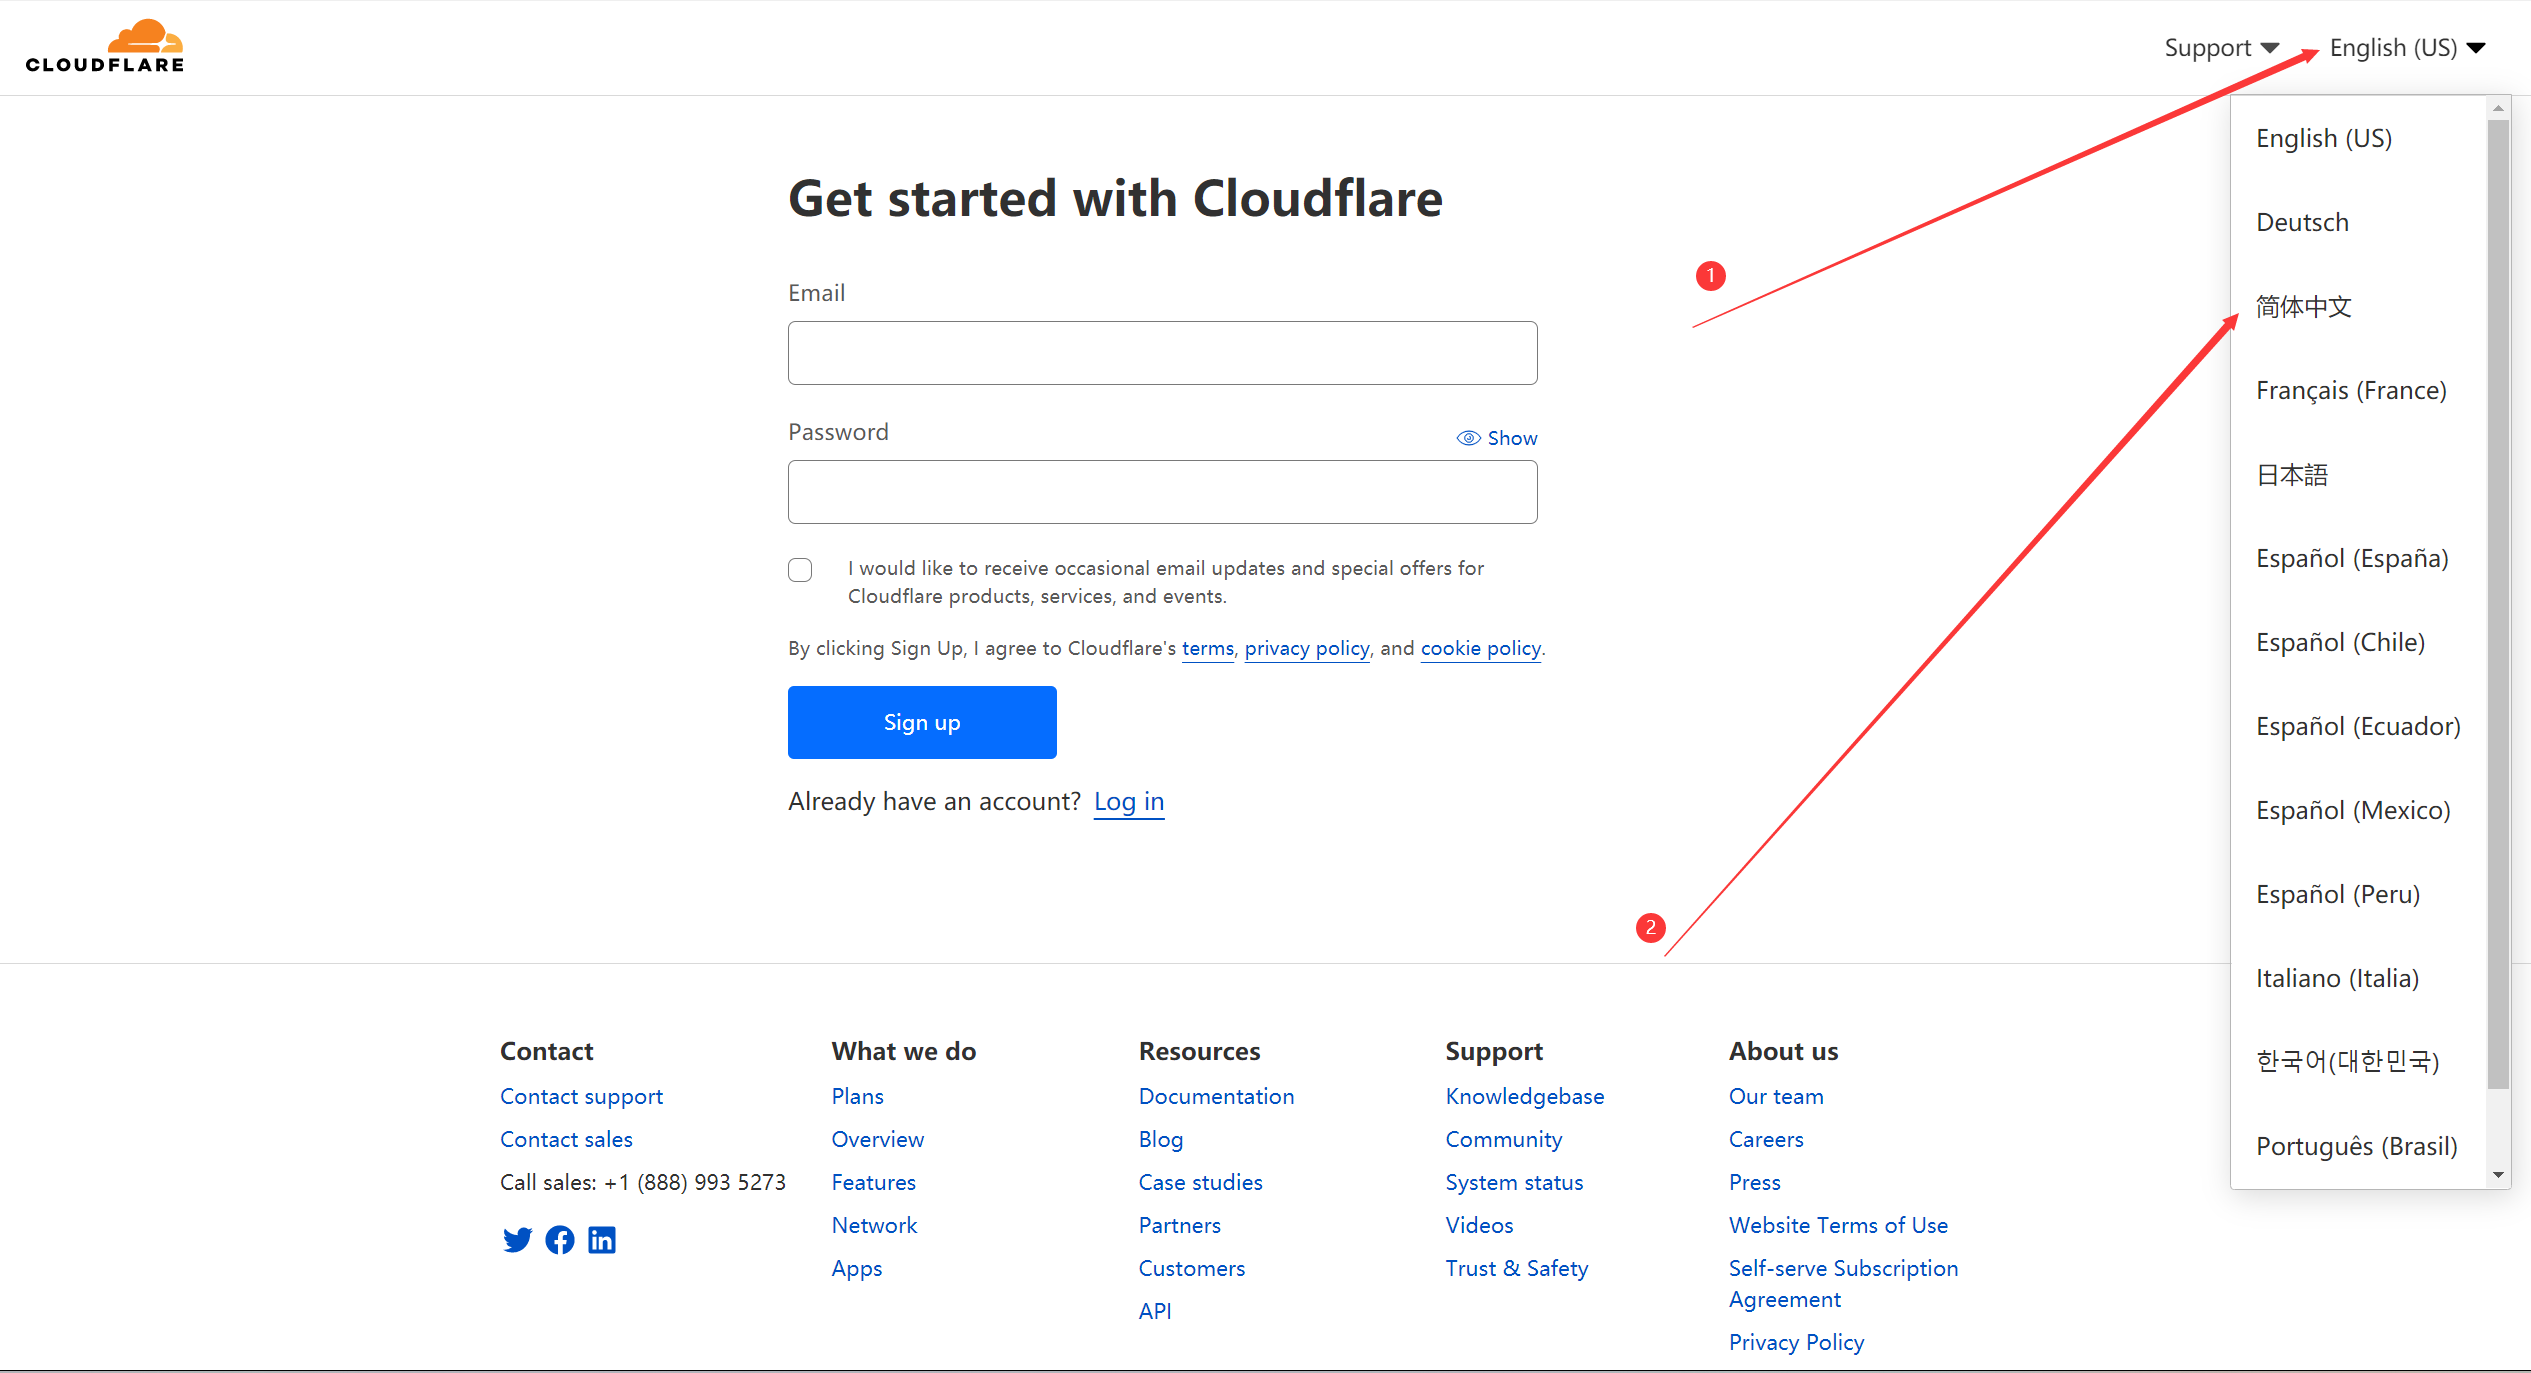View Cloudflare's privacy policy
Viewport: 2531px width, 1373px height.
click(1306, 648)
